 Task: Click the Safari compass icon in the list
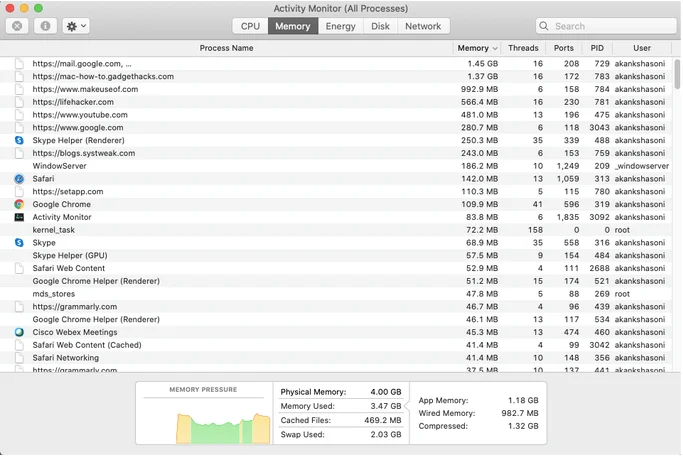(x=19, y=179)
